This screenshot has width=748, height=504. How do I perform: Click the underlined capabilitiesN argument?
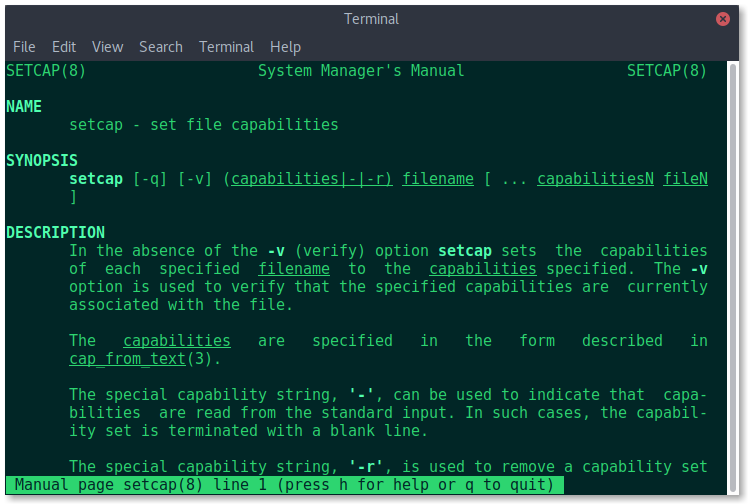[x=595, y=178]
